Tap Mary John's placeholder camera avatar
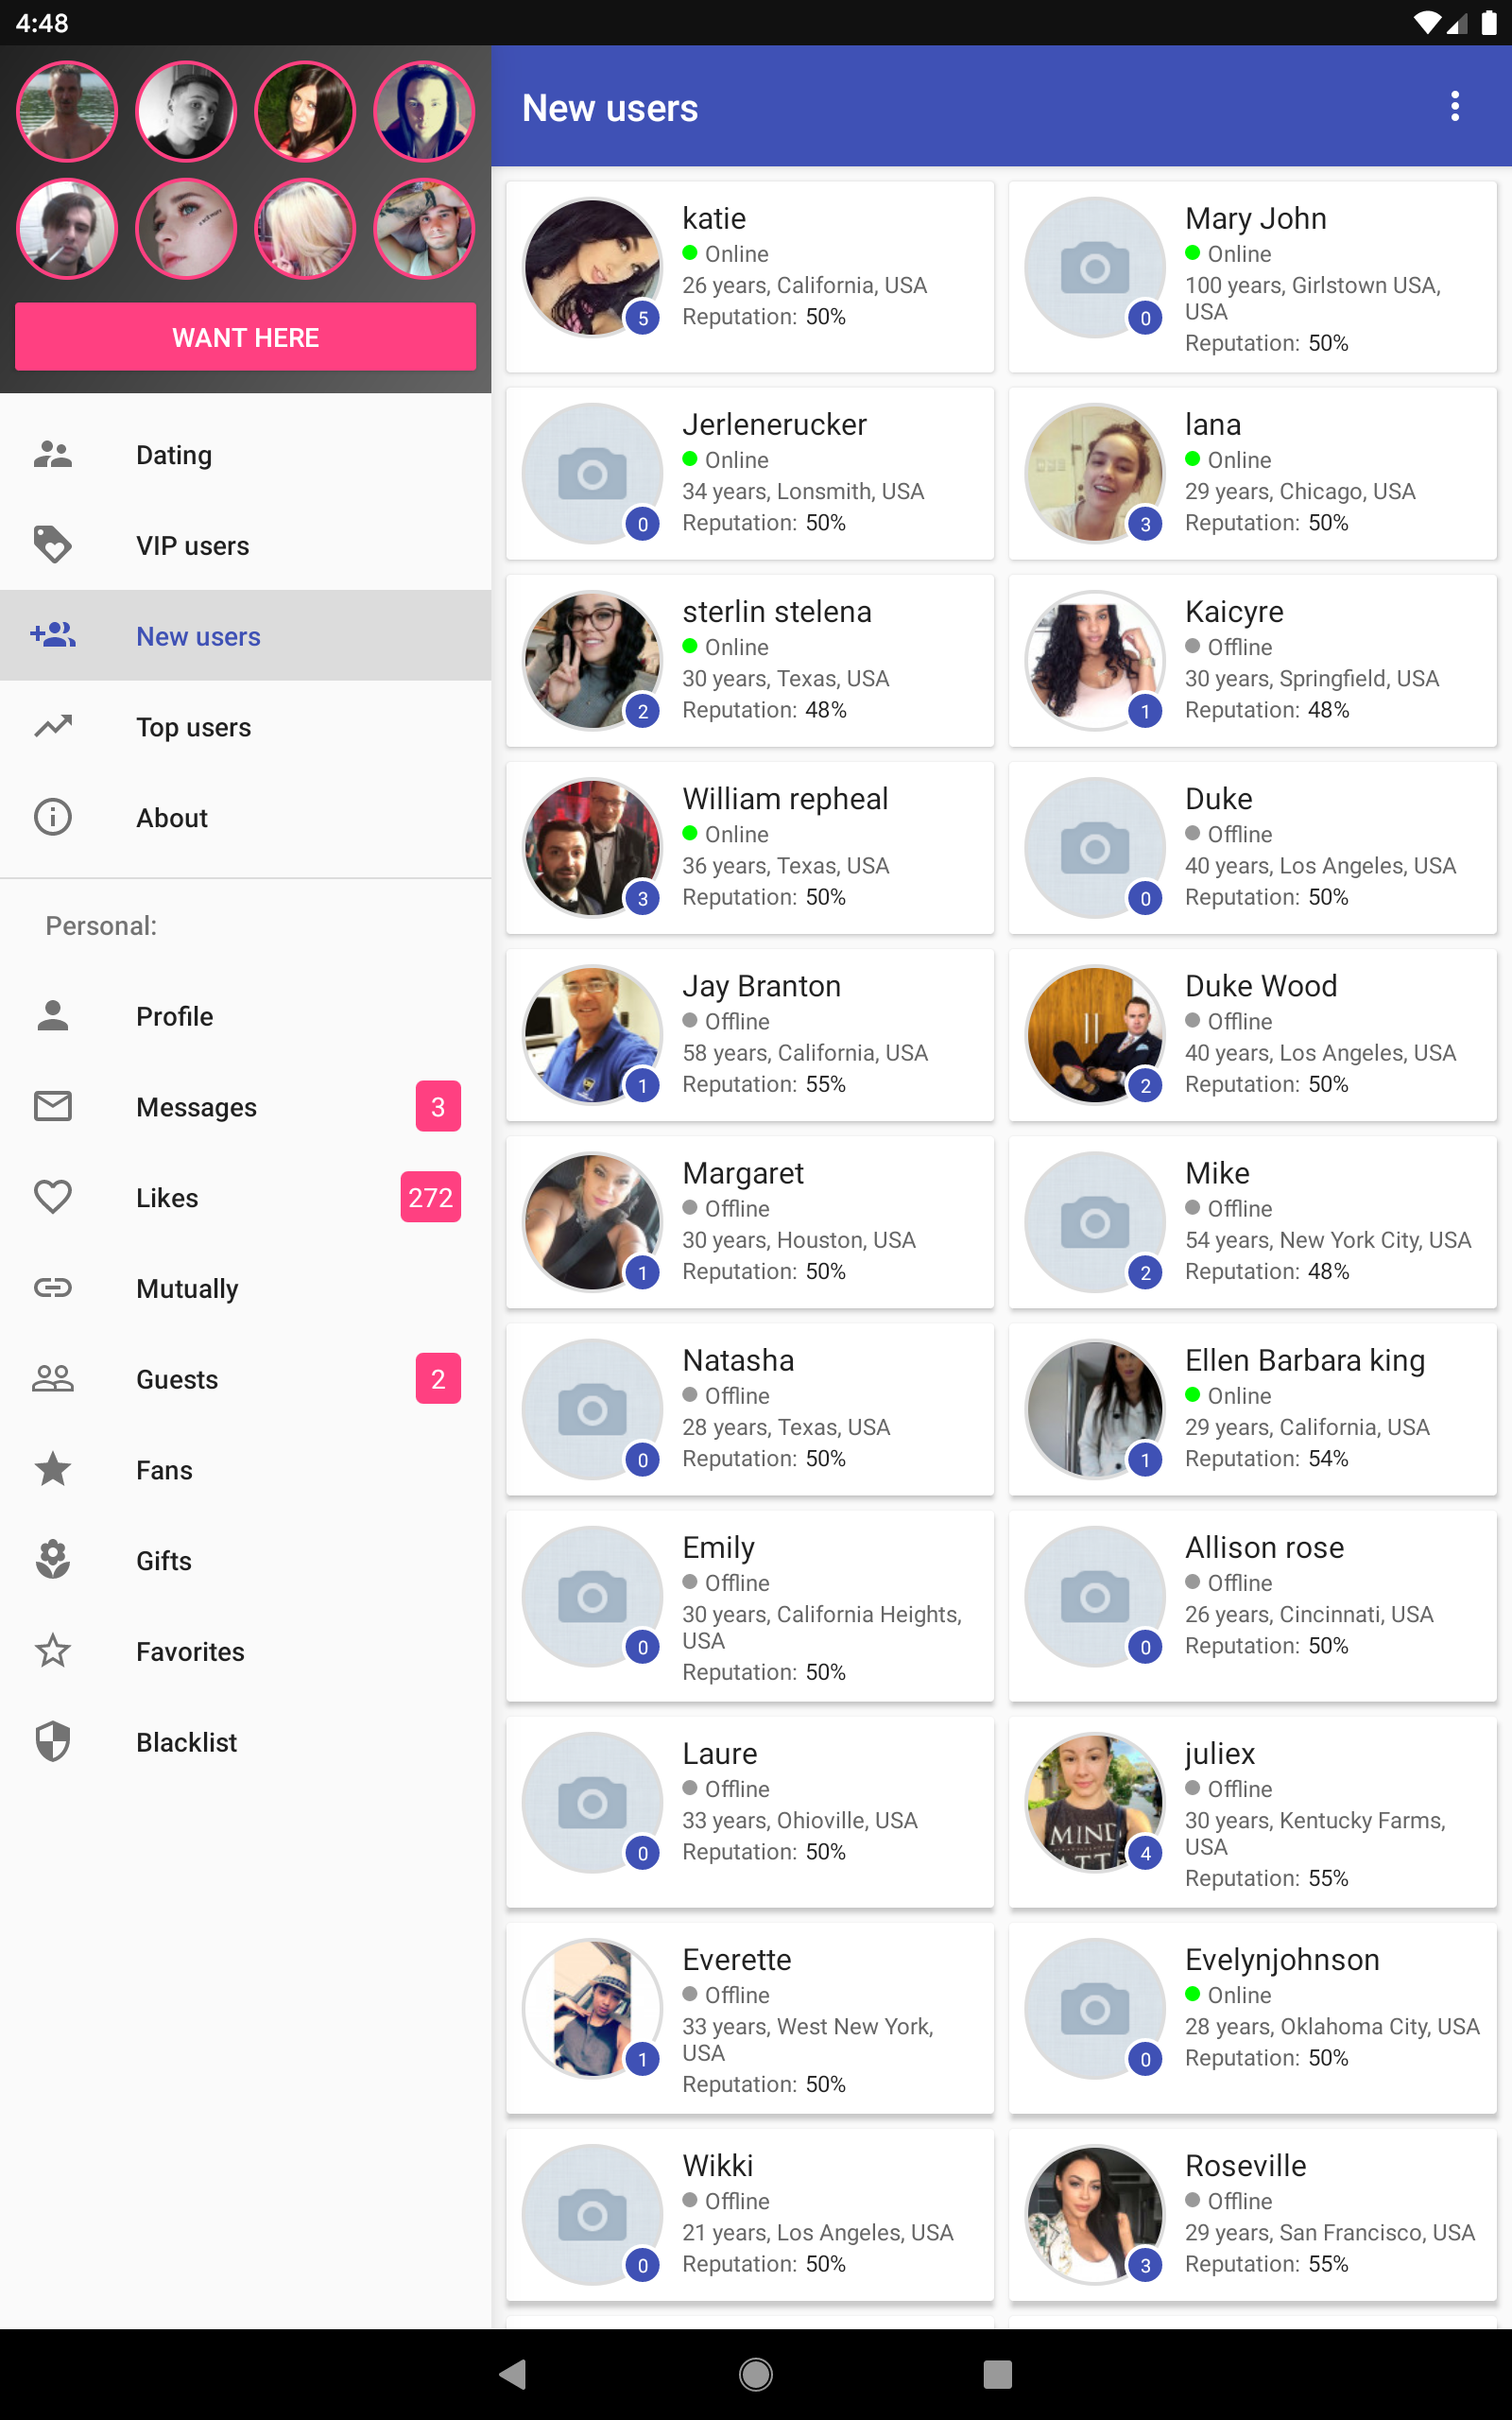1512x2420 pixels. [1094, 268]
